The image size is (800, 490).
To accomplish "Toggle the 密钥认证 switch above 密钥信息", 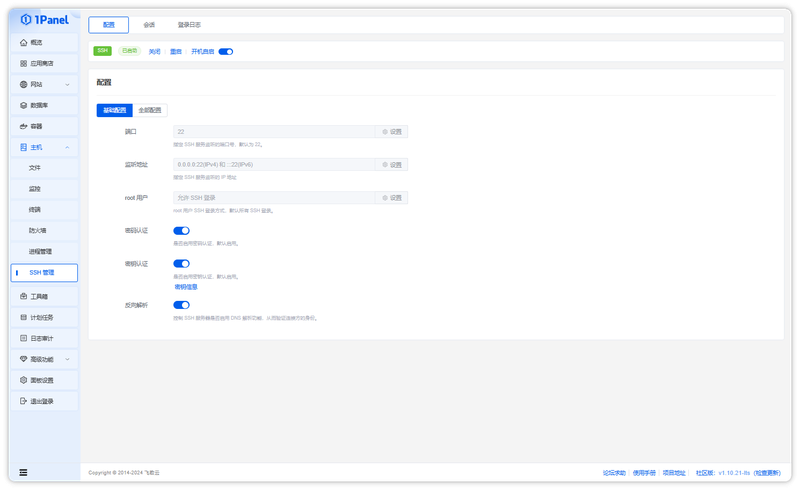I will pos(181,263).
